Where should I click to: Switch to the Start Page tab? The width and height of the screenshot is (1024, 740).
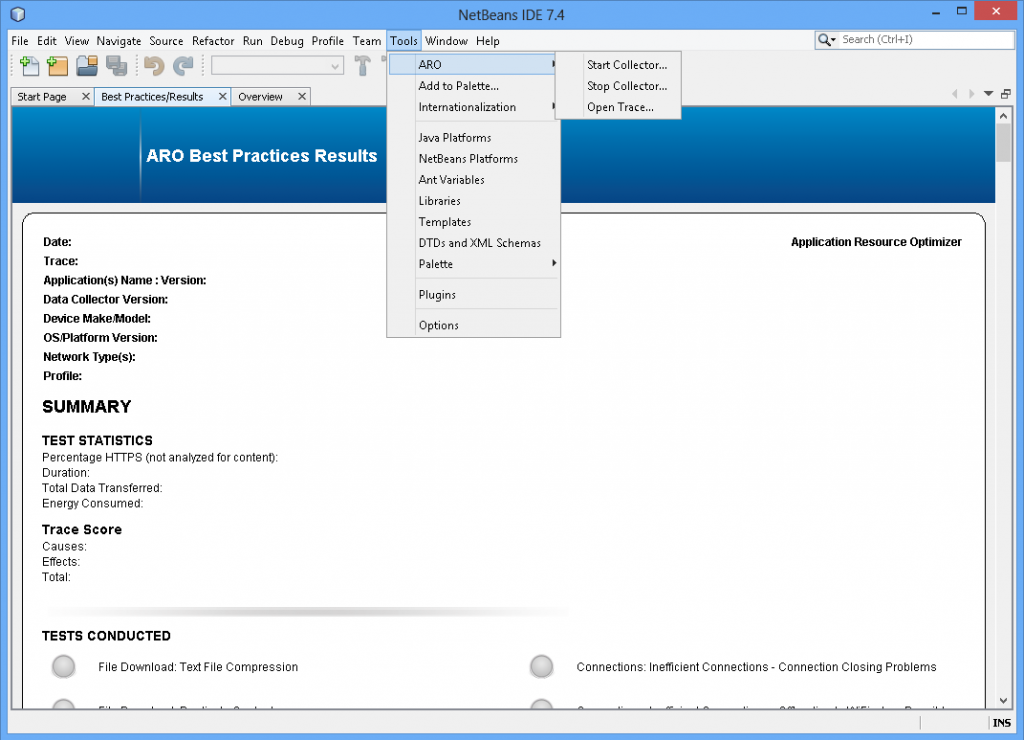[42, 97]
